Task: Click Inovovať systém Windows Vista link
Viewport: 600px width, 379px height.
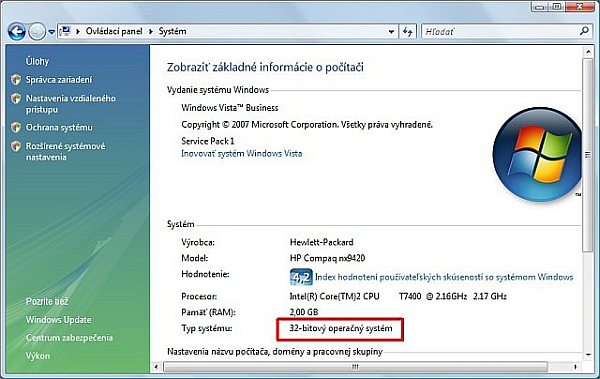Action: click(x=241, y=154)
